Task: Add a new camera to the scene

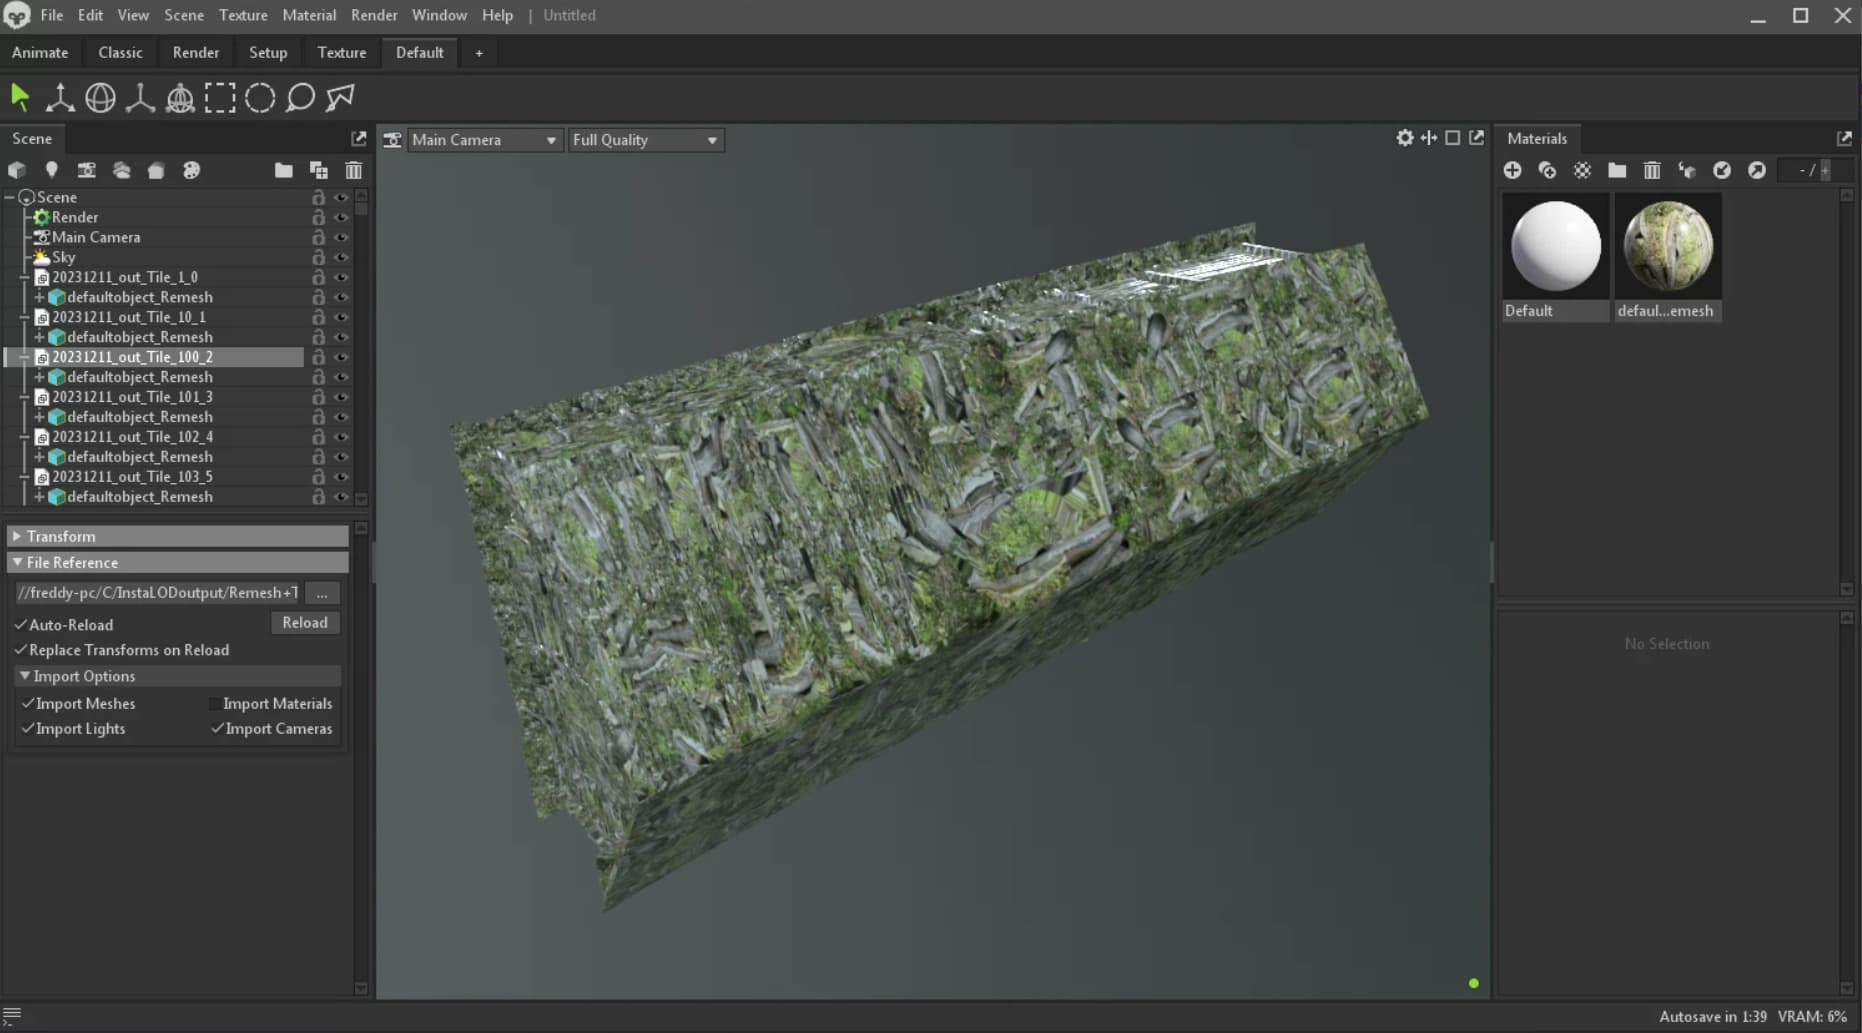Action: [x=87, y=170]
